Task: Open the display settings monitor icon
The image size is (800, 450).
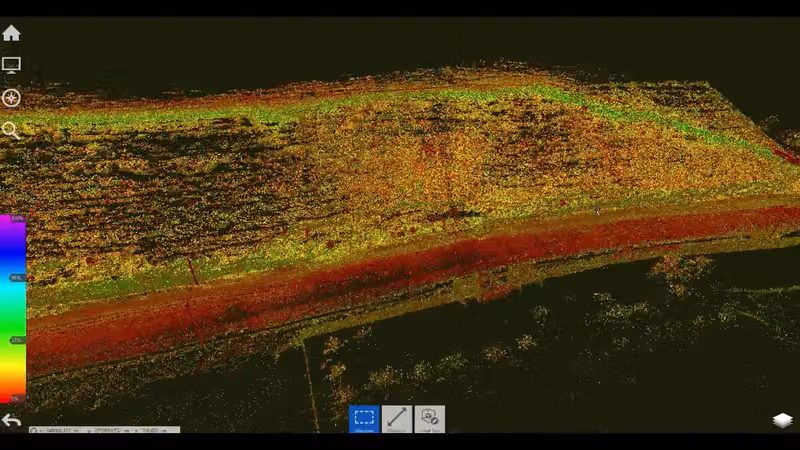Action: 11,65
